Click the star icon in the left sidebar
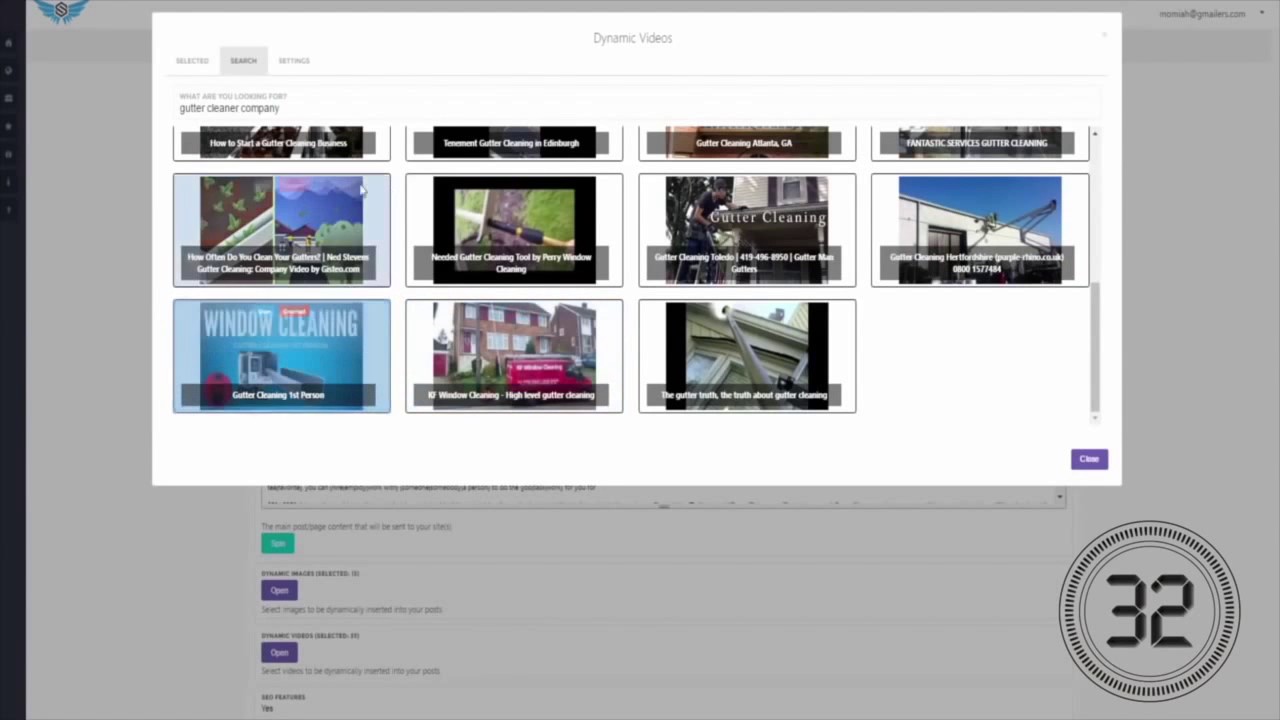1280x720 pixels. point(9,127)
